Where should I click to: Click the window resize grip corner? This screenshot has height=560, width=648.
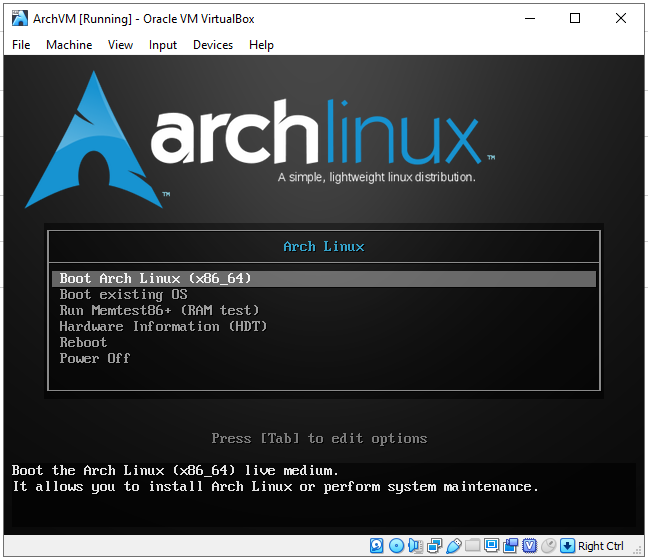coord(636,550)
